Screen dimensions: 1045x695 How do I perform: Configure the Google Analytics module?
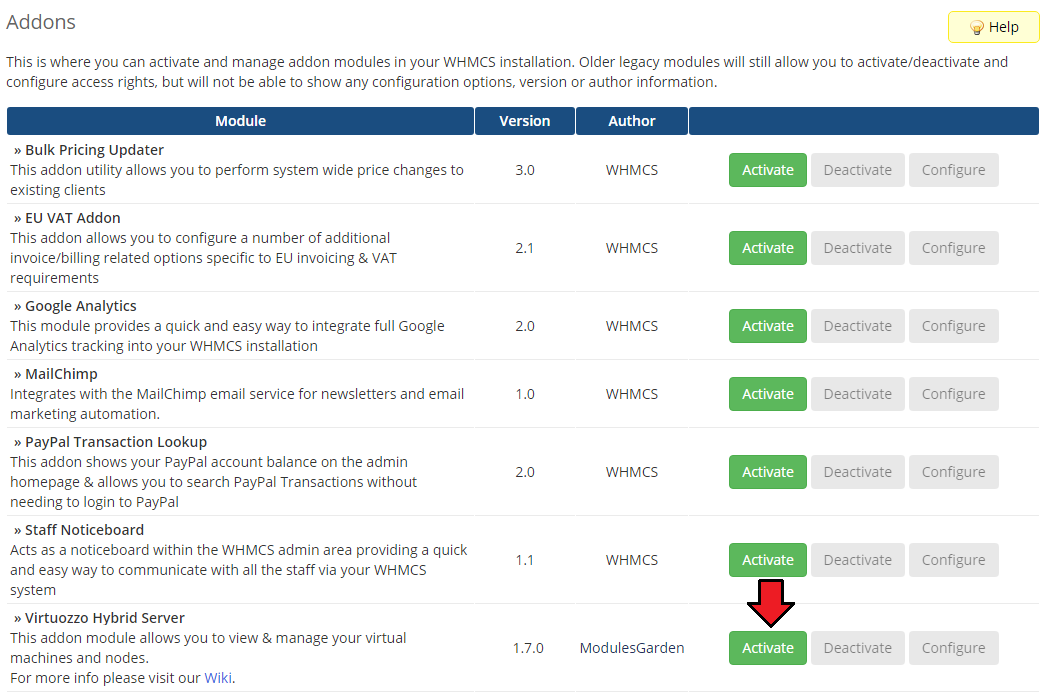953,326
